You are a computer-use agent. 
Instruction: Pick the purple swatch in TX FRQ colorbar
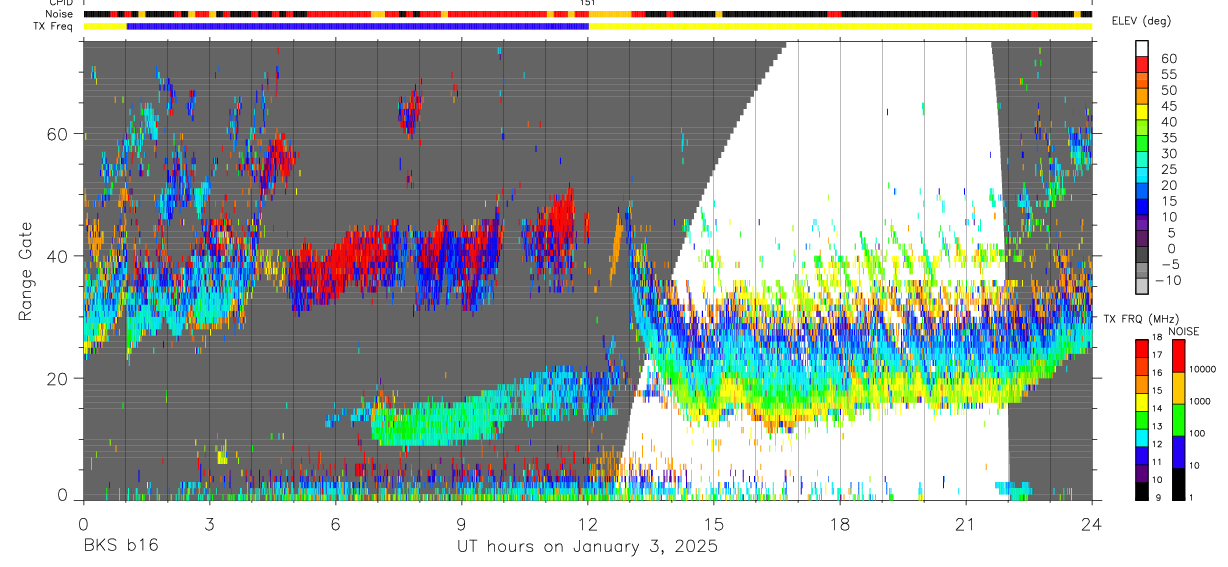point(1141,471)
